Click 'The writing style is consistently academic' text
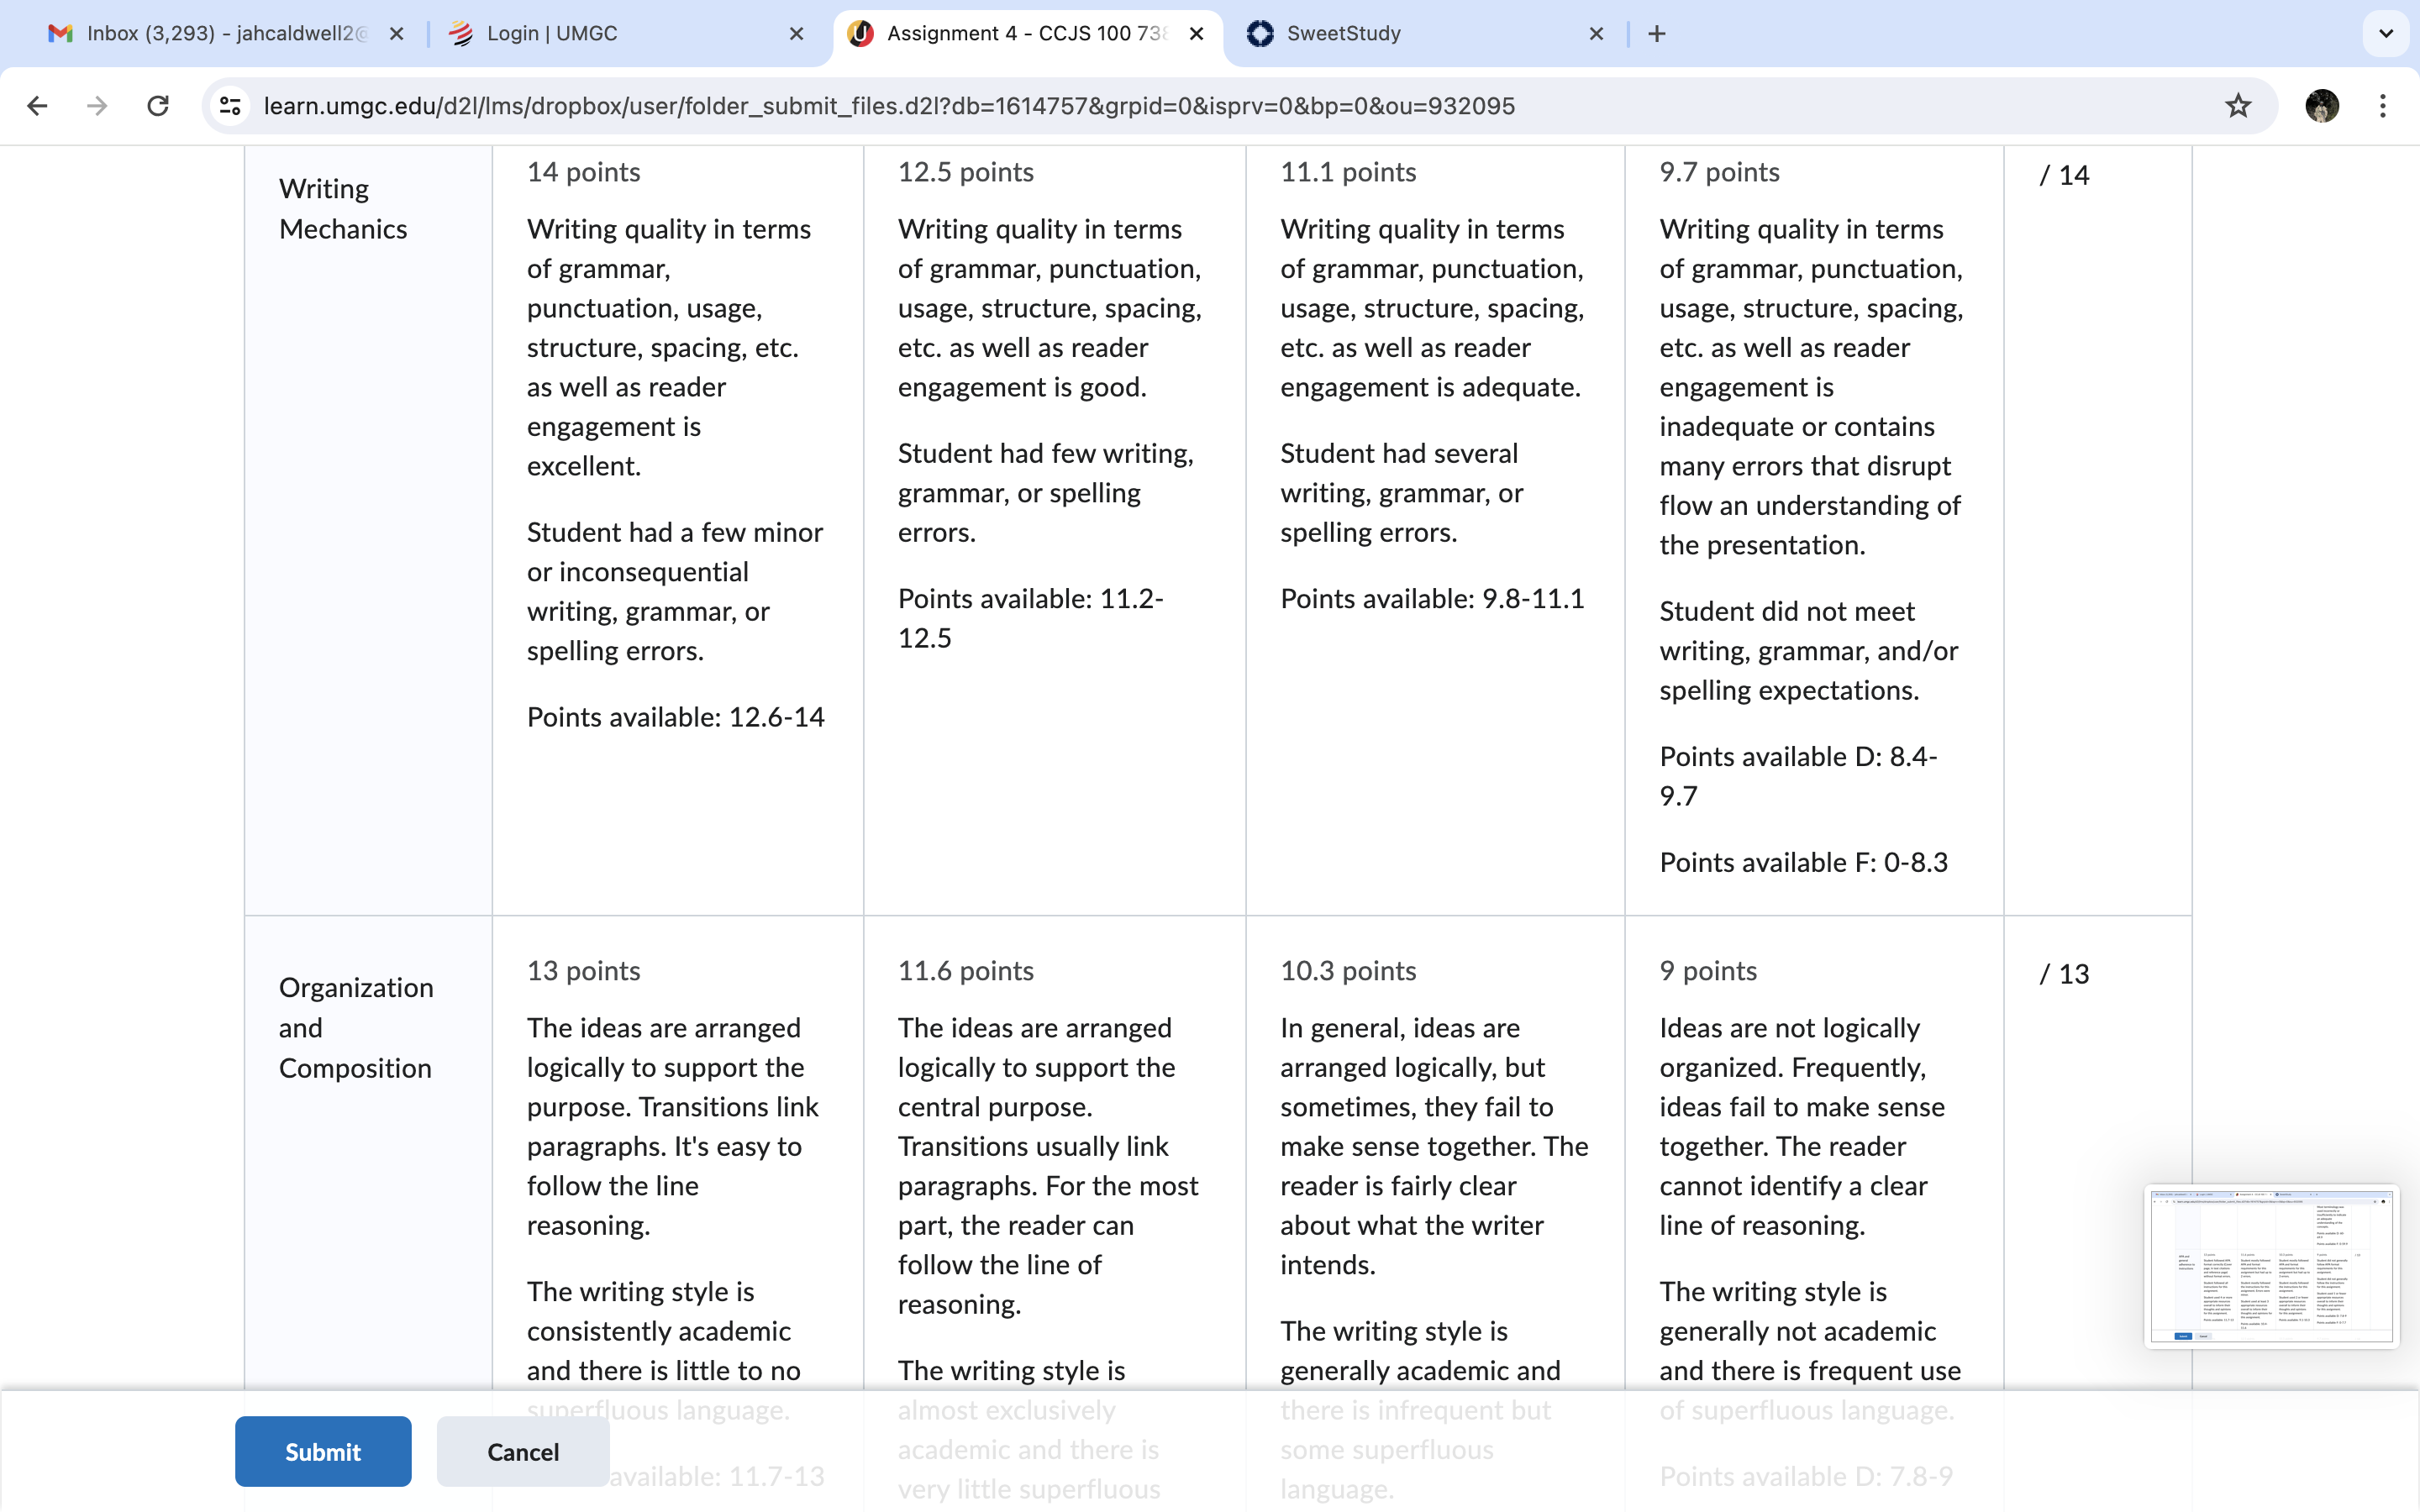 click(664, 1351)
